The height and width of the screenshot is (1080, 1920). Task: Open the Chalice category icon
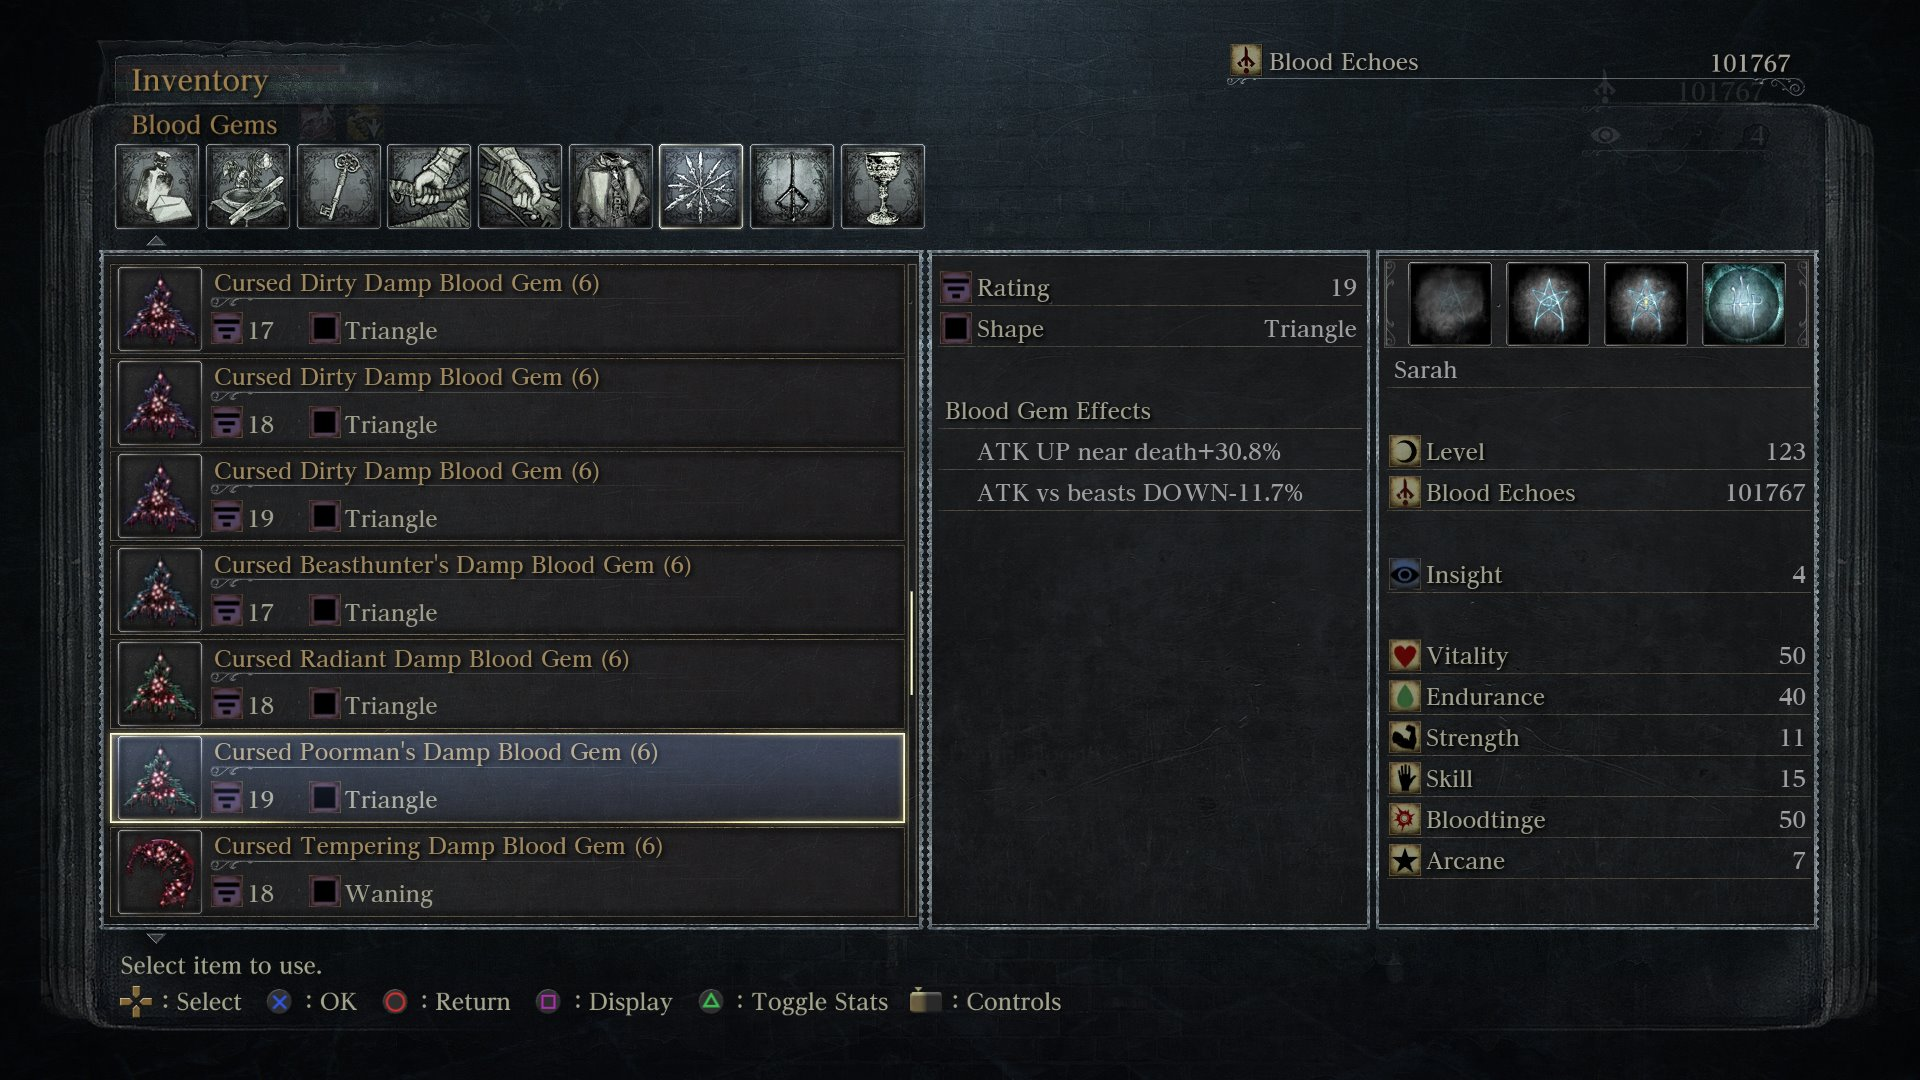[x=883, y=187]
